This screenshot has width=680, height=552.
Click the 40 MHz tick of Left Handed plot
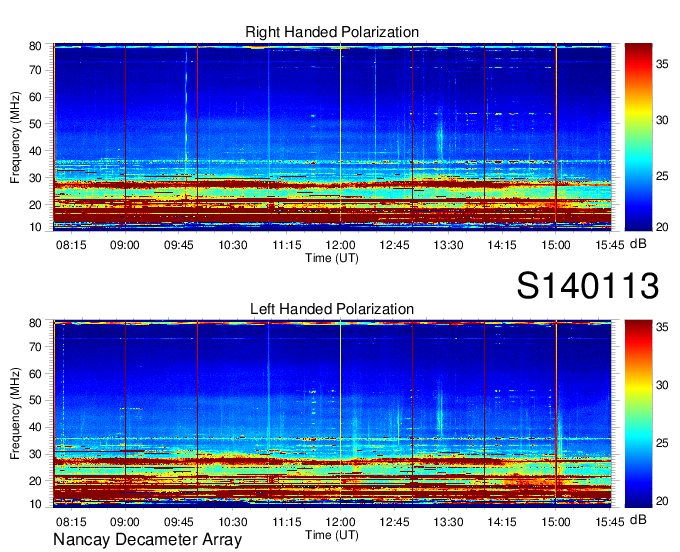click(x=35, y=428)
